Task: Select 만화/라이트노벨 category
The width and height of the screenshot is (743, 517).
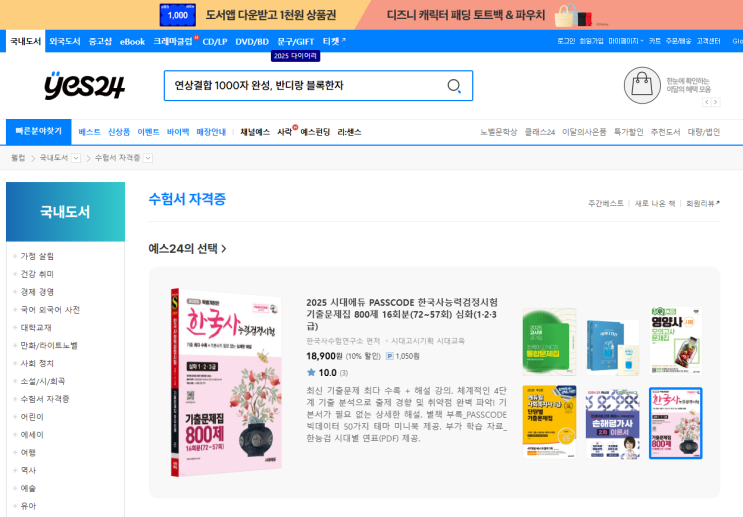Action: click(x=49, y=345)
